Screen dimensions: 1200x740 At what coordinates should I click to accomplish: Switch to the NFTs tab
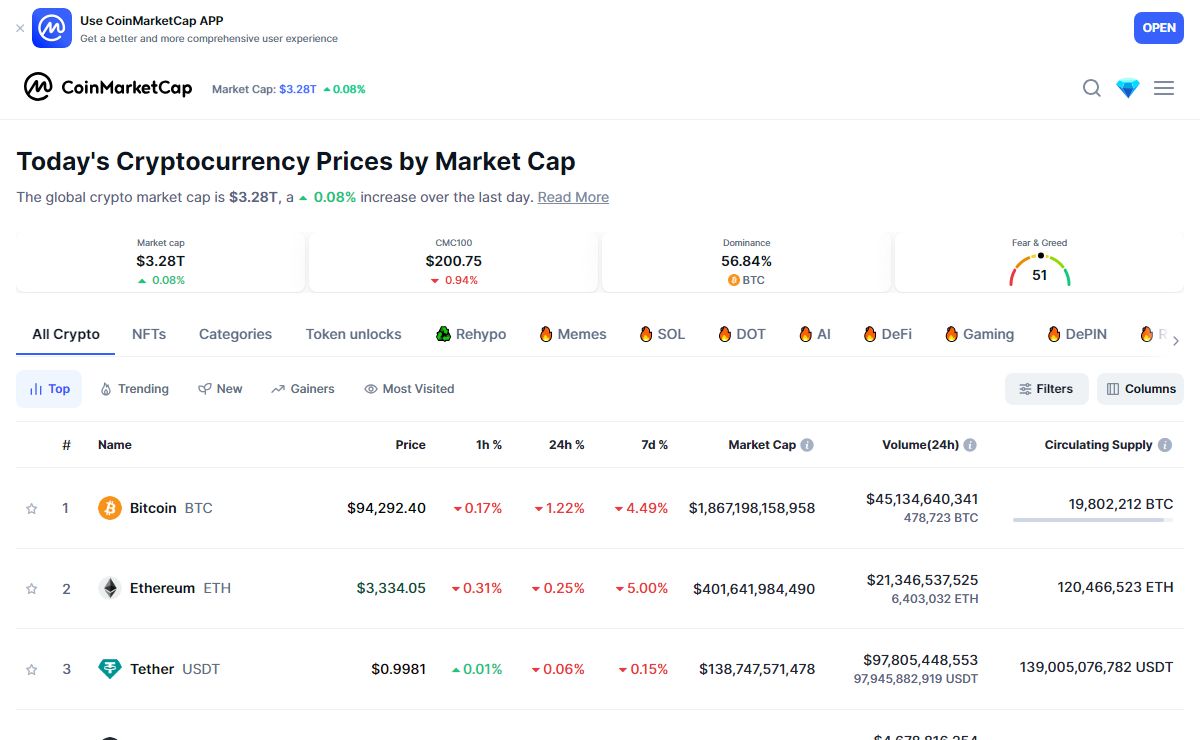pos(149,334)
